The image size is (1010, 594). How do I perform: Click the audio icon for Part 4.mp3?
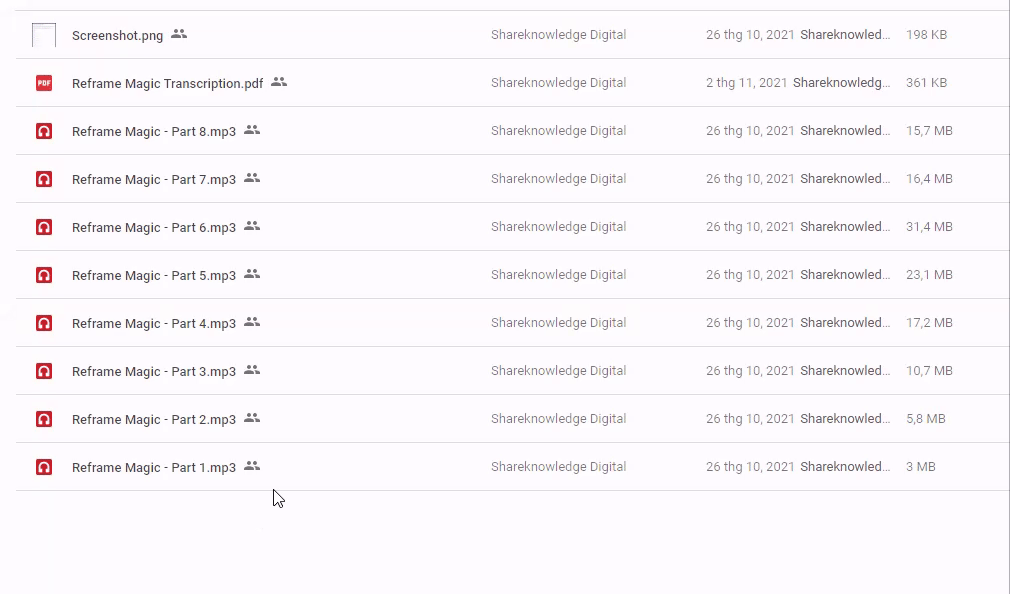[x=44, y=323]
